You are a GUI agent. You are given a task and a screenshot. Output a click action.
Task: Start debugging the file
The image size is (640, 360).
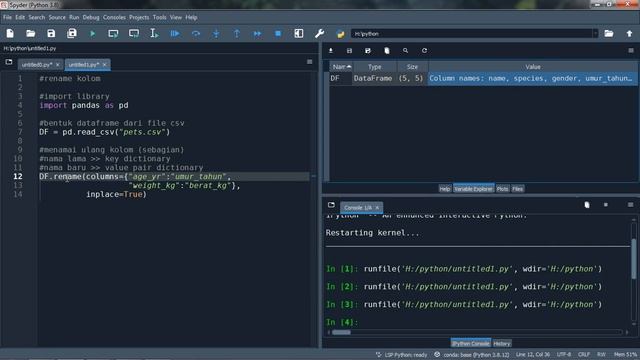(175, 33)
